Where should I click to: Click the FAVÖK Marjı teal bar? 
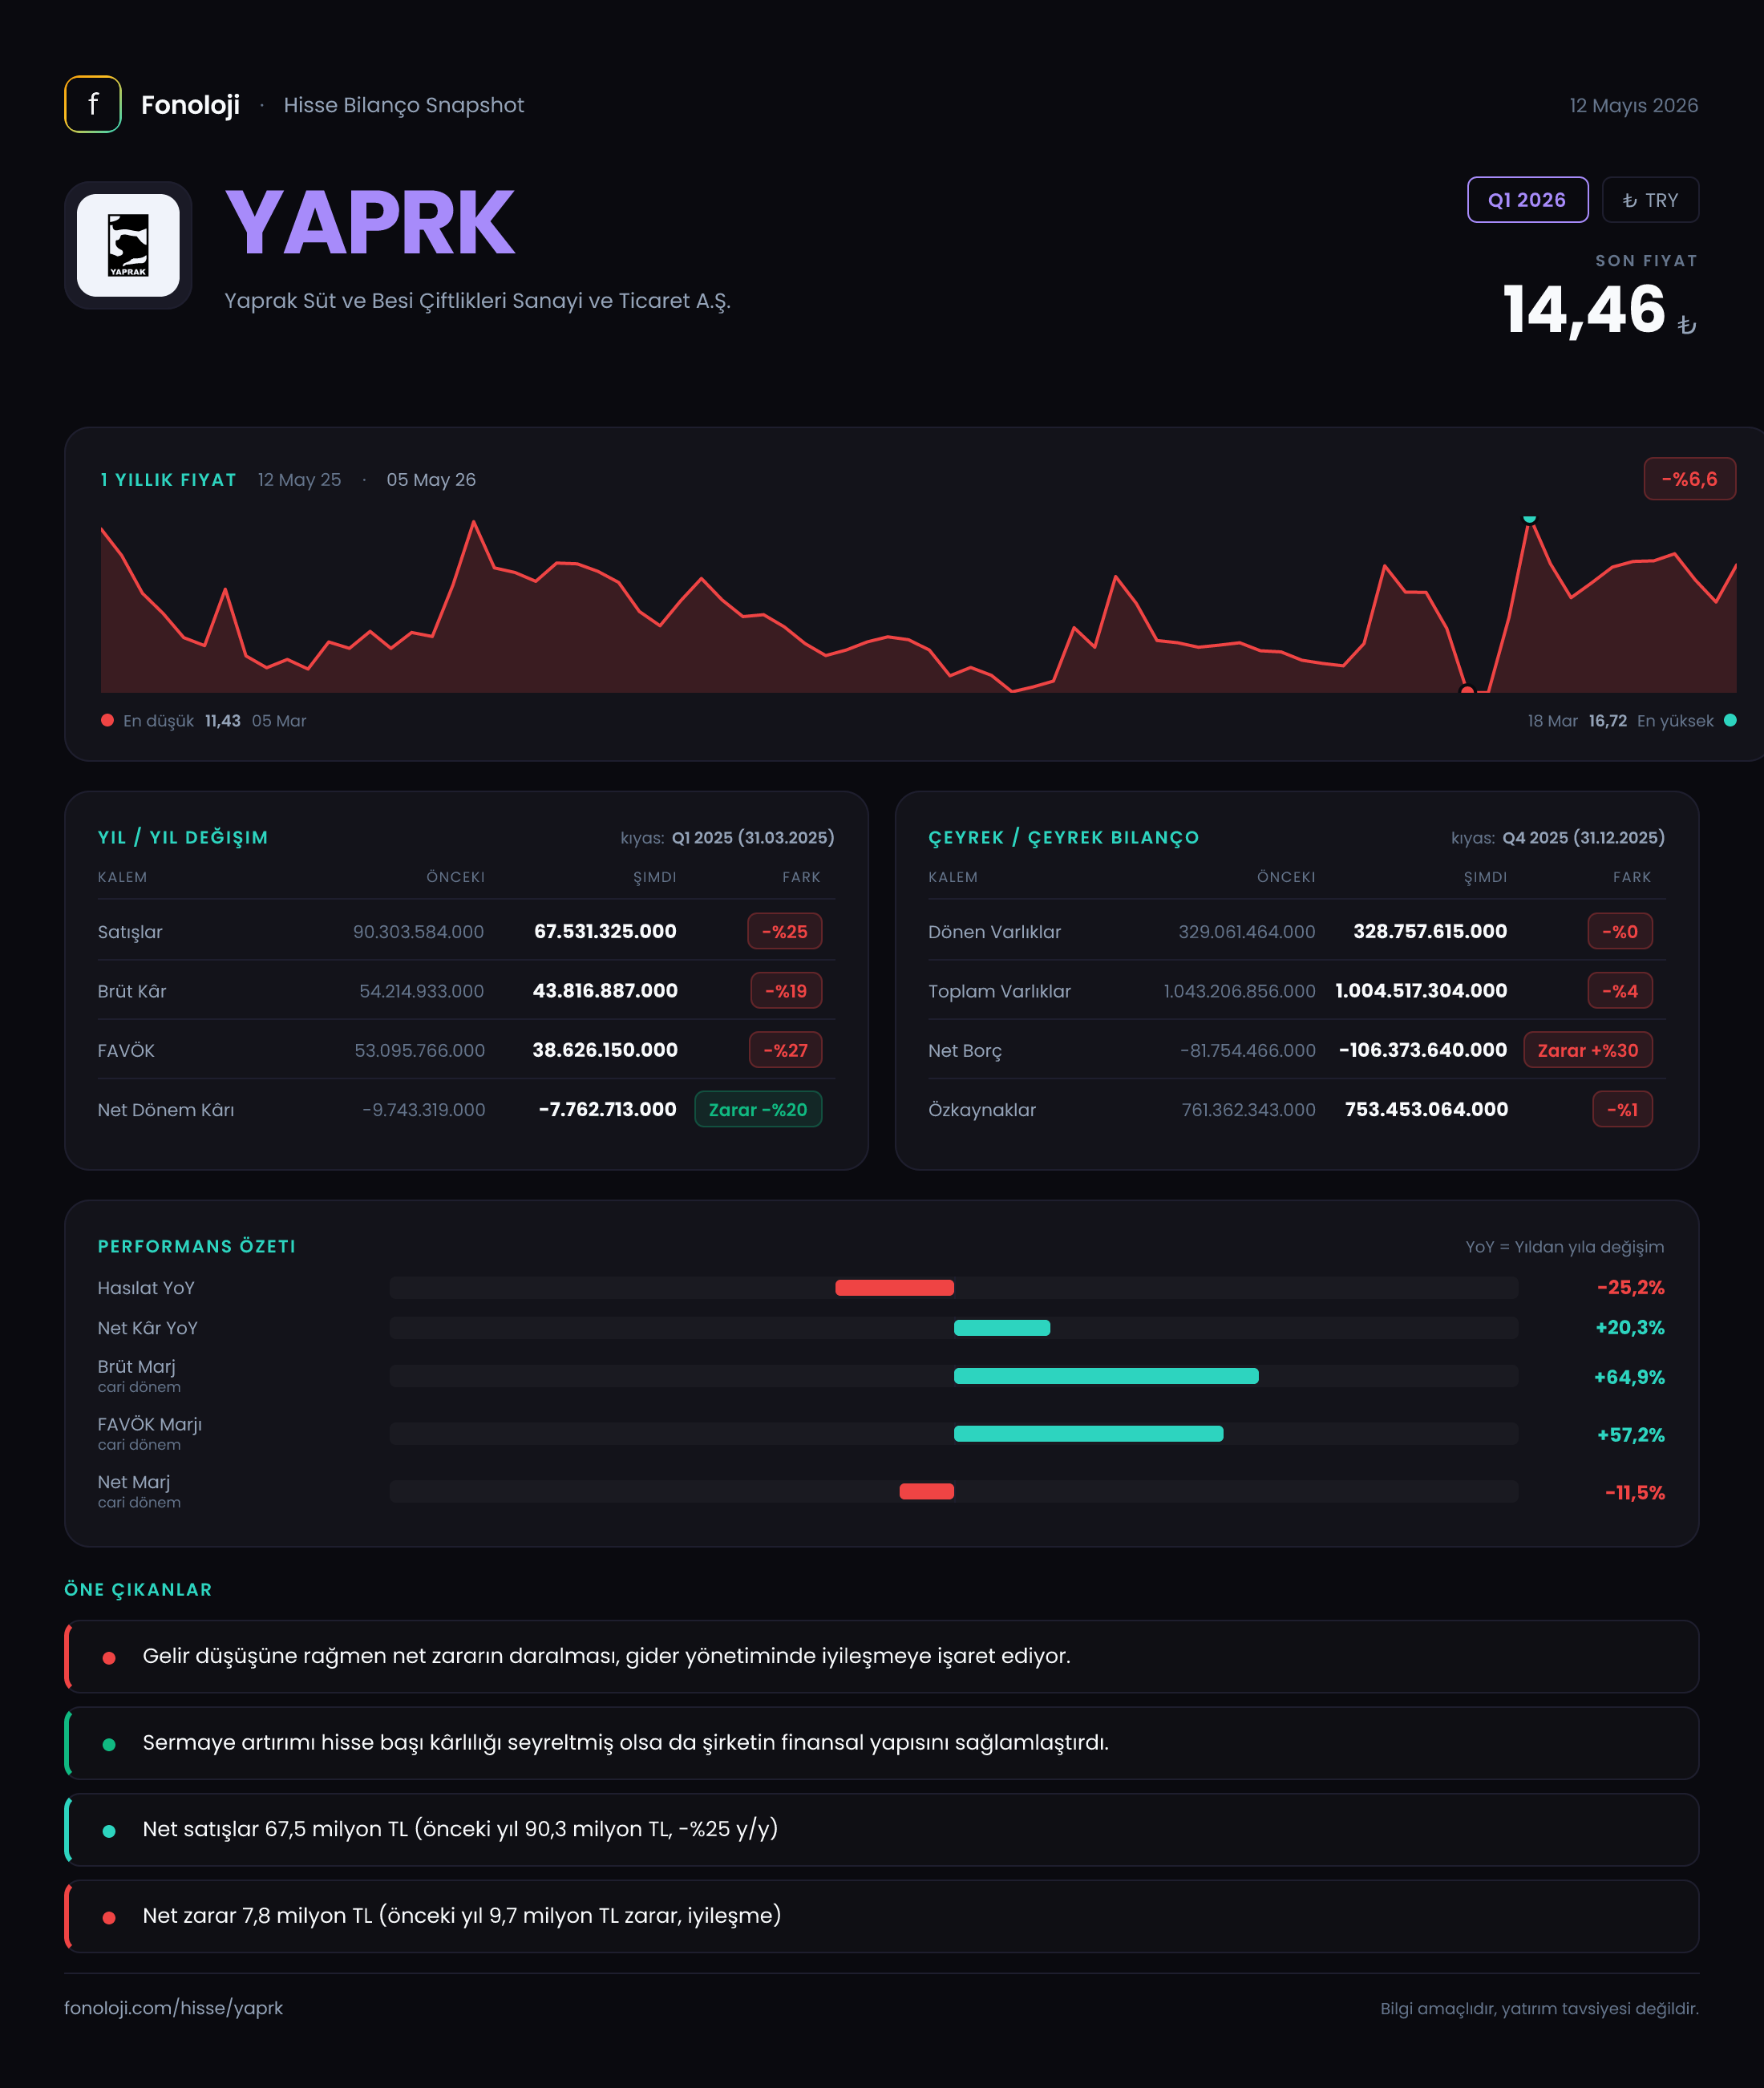point(1088,1434)
